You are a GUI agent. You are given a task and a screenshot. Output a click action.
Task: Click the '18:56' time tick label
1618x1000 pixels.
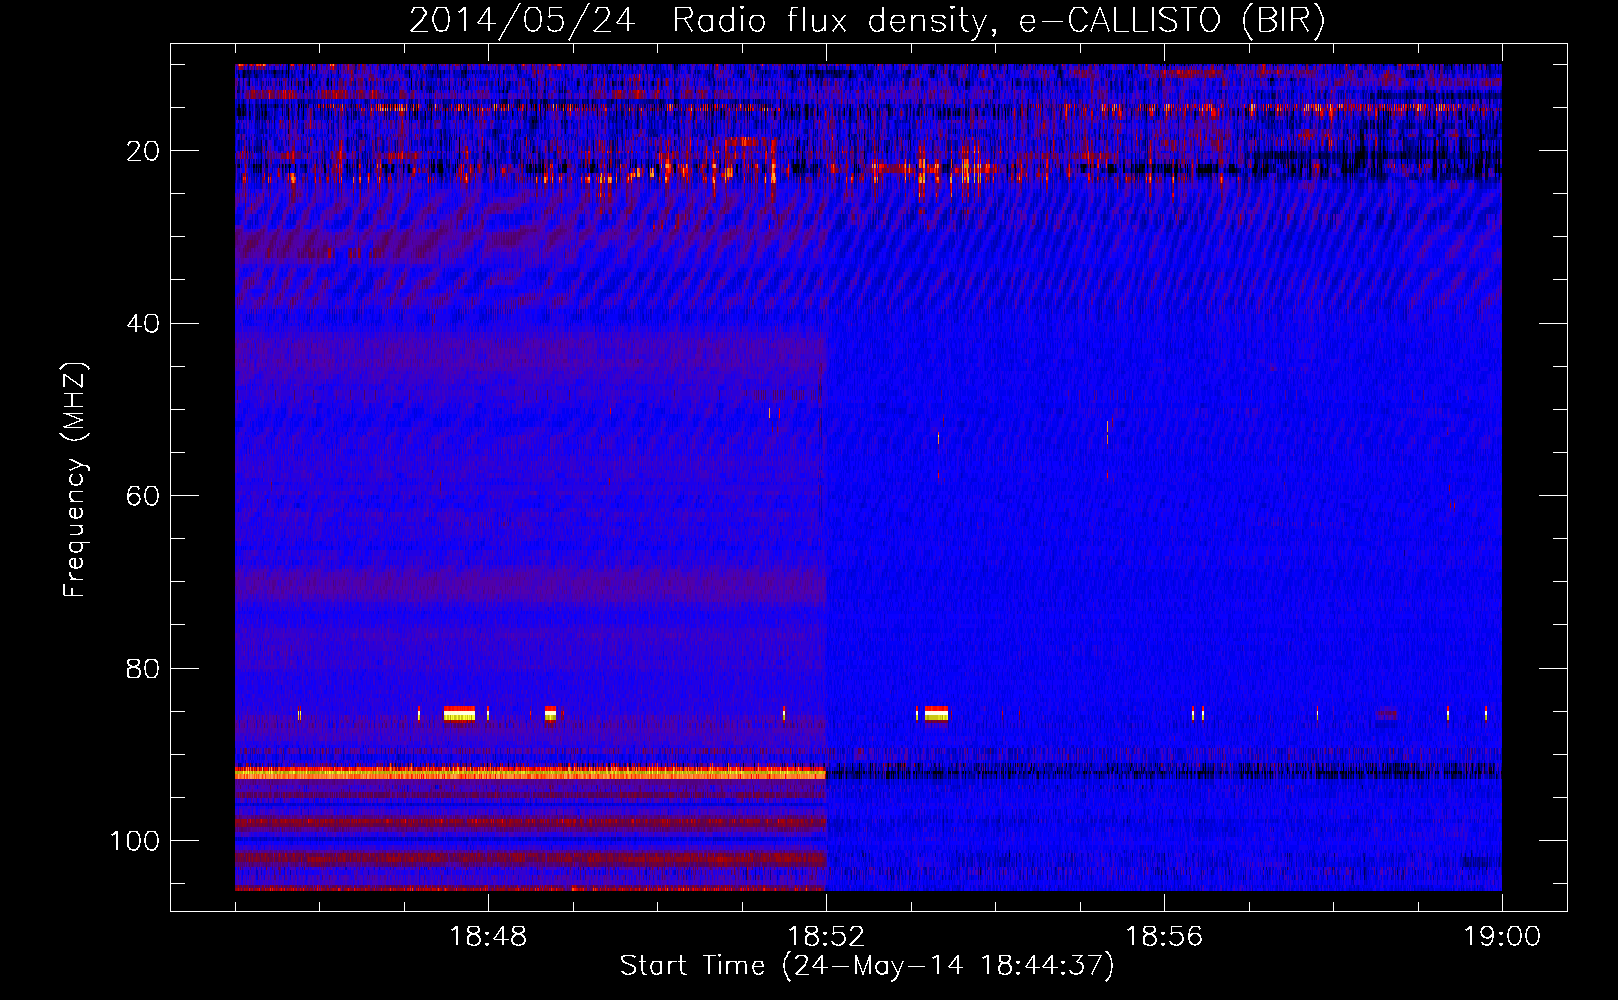click(1164, 937)
